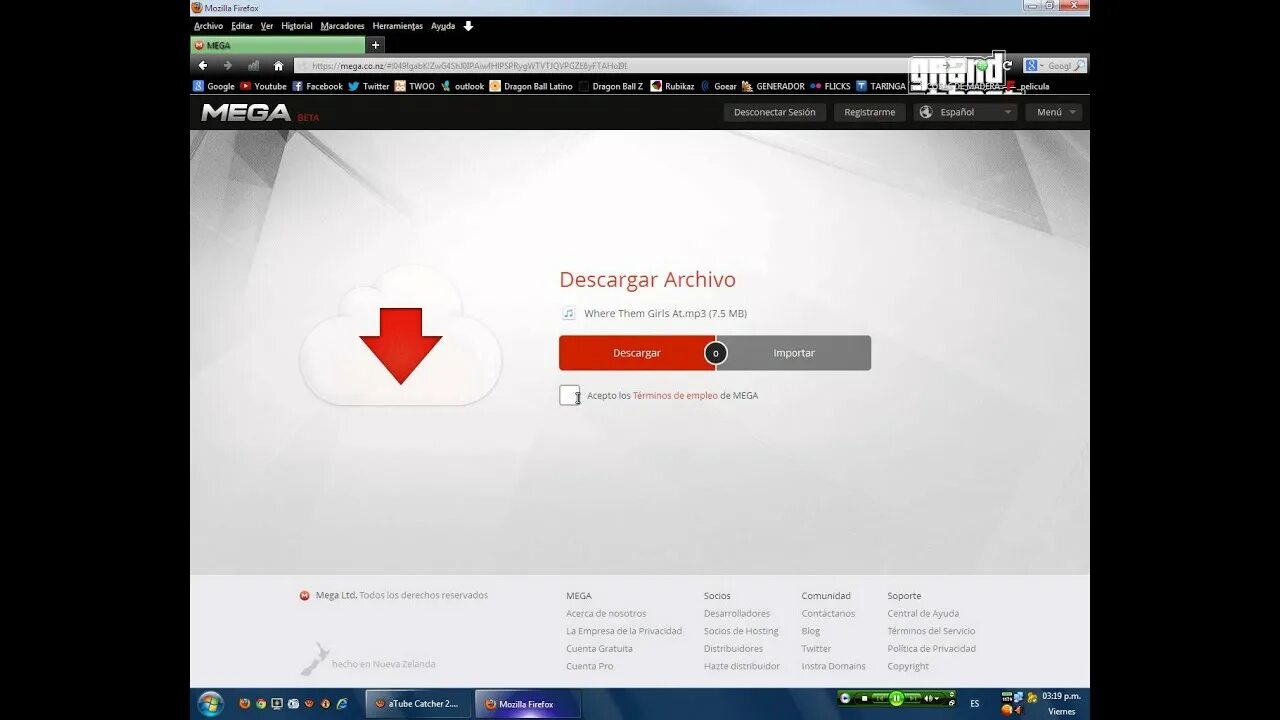This screenshot has width=1280, height=720.
Task: Open the Dragon Ball Z bookmark
Action: click(611, 86)
